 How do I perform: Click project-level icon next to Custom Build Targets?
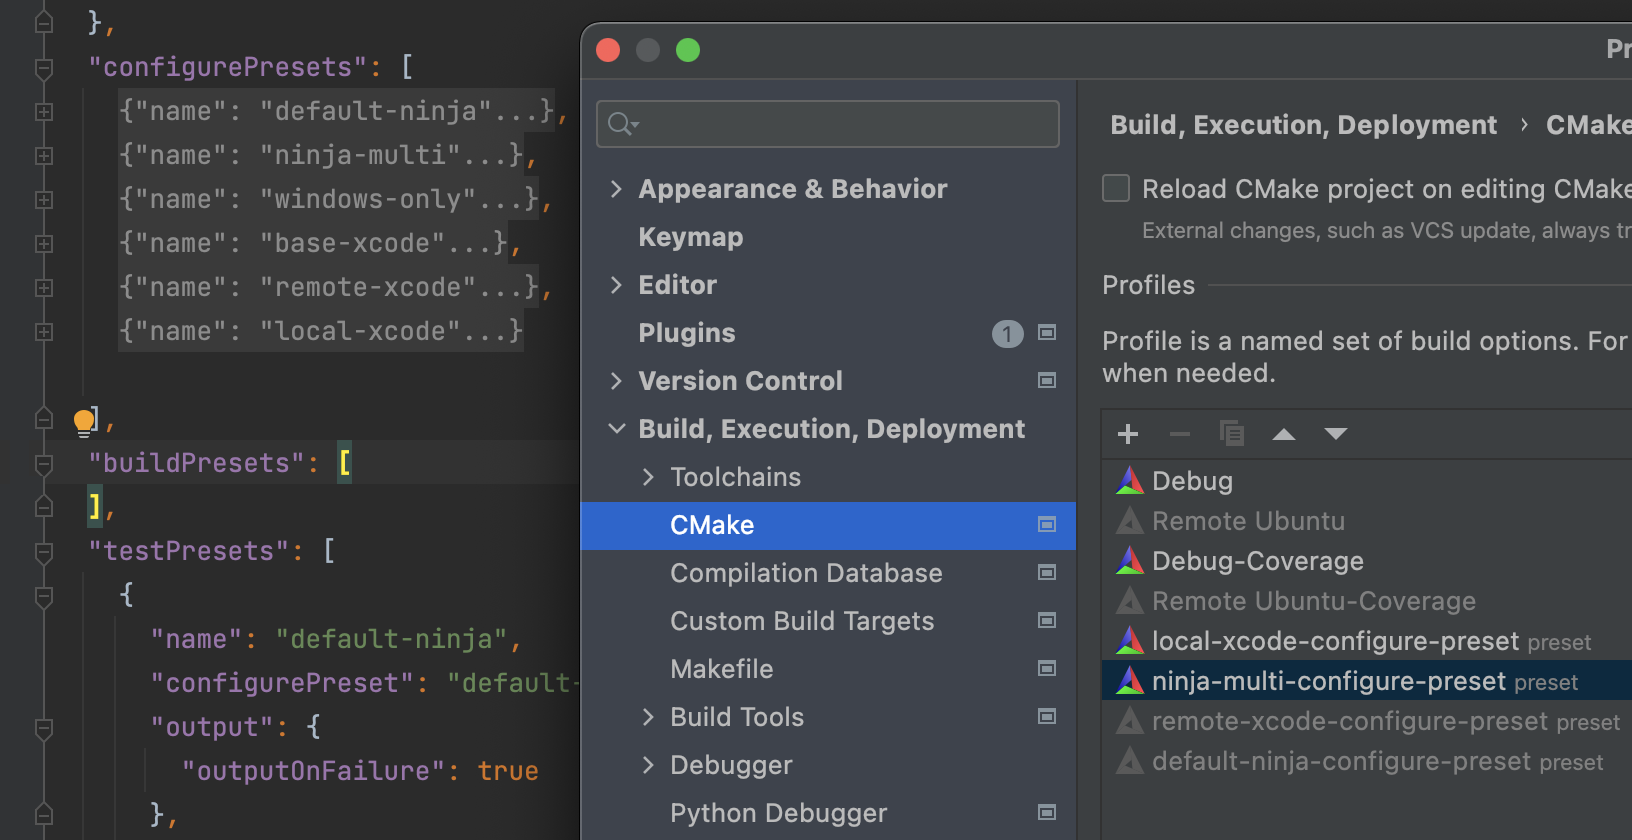point(1047,620)
